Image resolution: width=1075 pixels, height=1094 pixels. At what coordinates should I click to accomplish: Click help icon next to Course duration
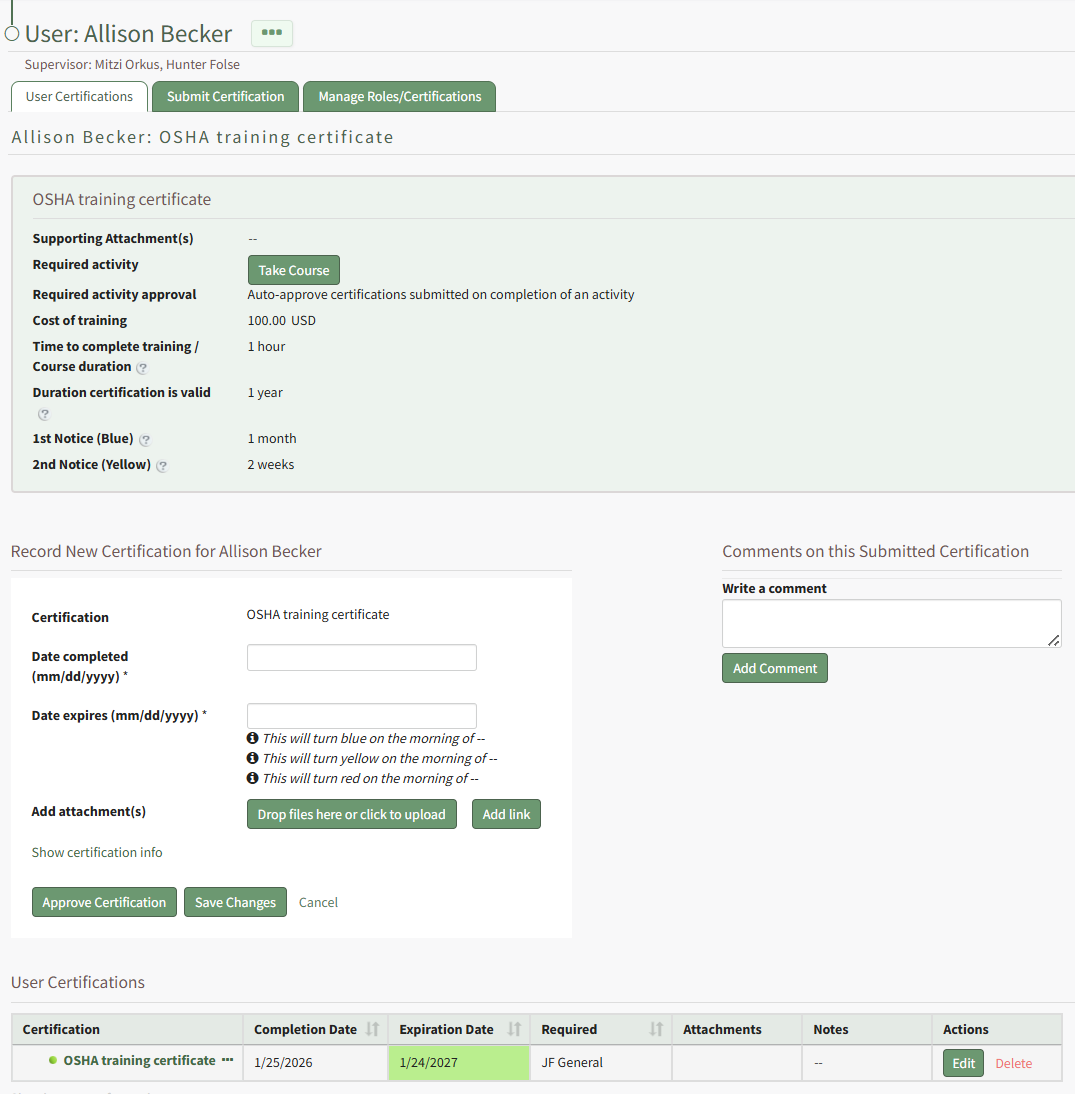coord(142,368)
